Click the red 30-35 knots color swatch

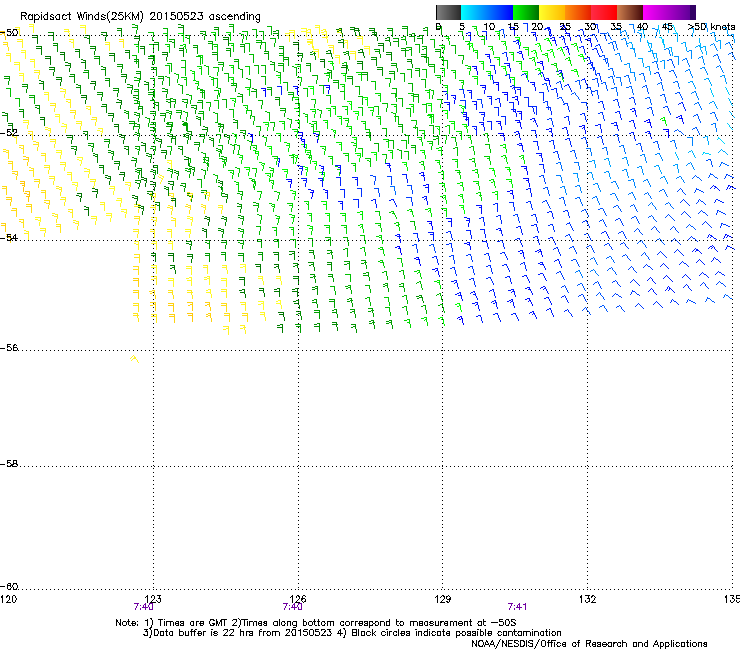604,12
